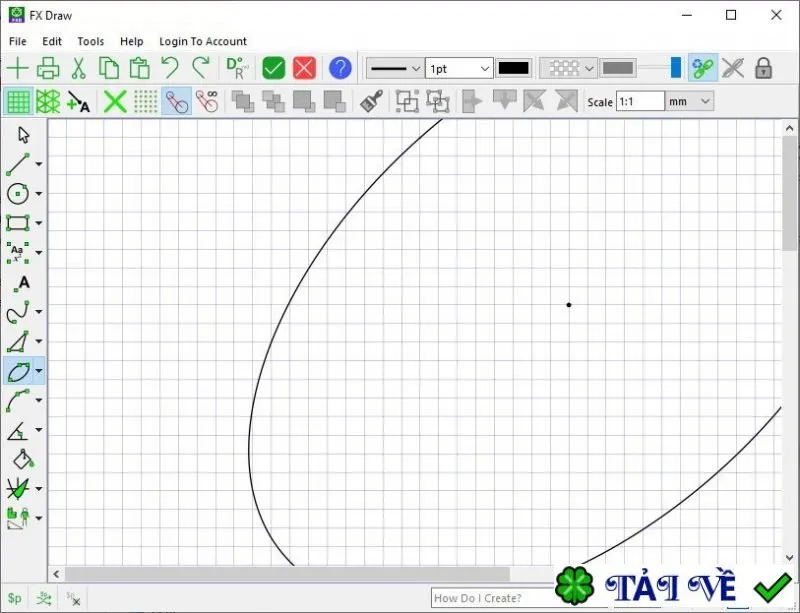Toggle the padlock lock icon
The image size is (800, 613).
(x=763, y=68)
